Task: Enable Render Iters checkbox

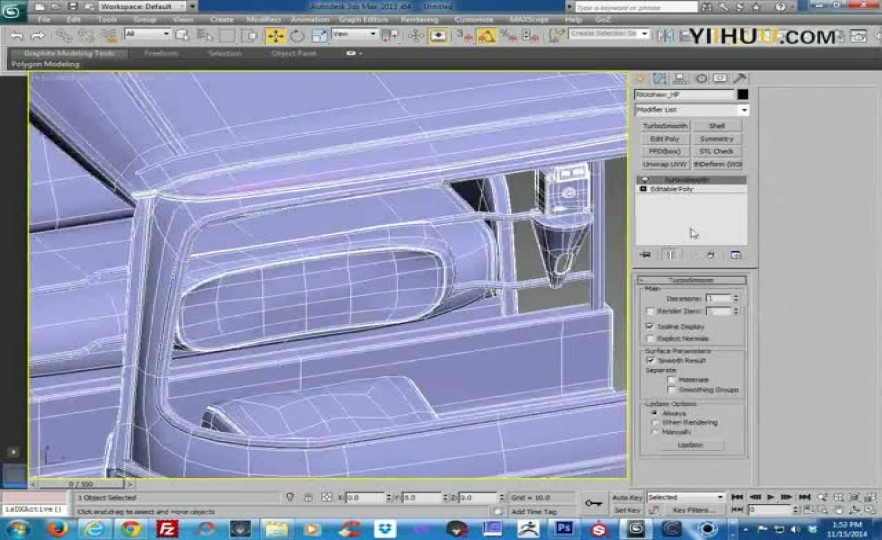Action: (x=651, y=311)
